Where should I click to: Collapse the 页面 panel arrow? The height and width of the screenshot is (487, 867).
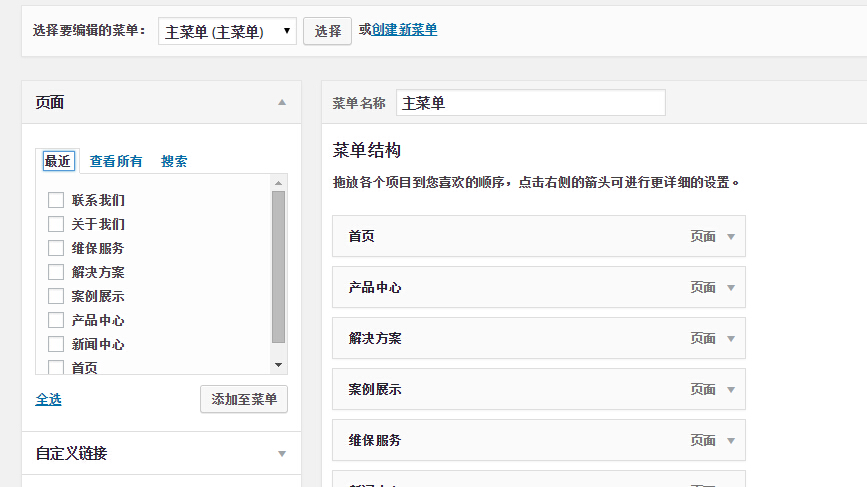(282, 102)
